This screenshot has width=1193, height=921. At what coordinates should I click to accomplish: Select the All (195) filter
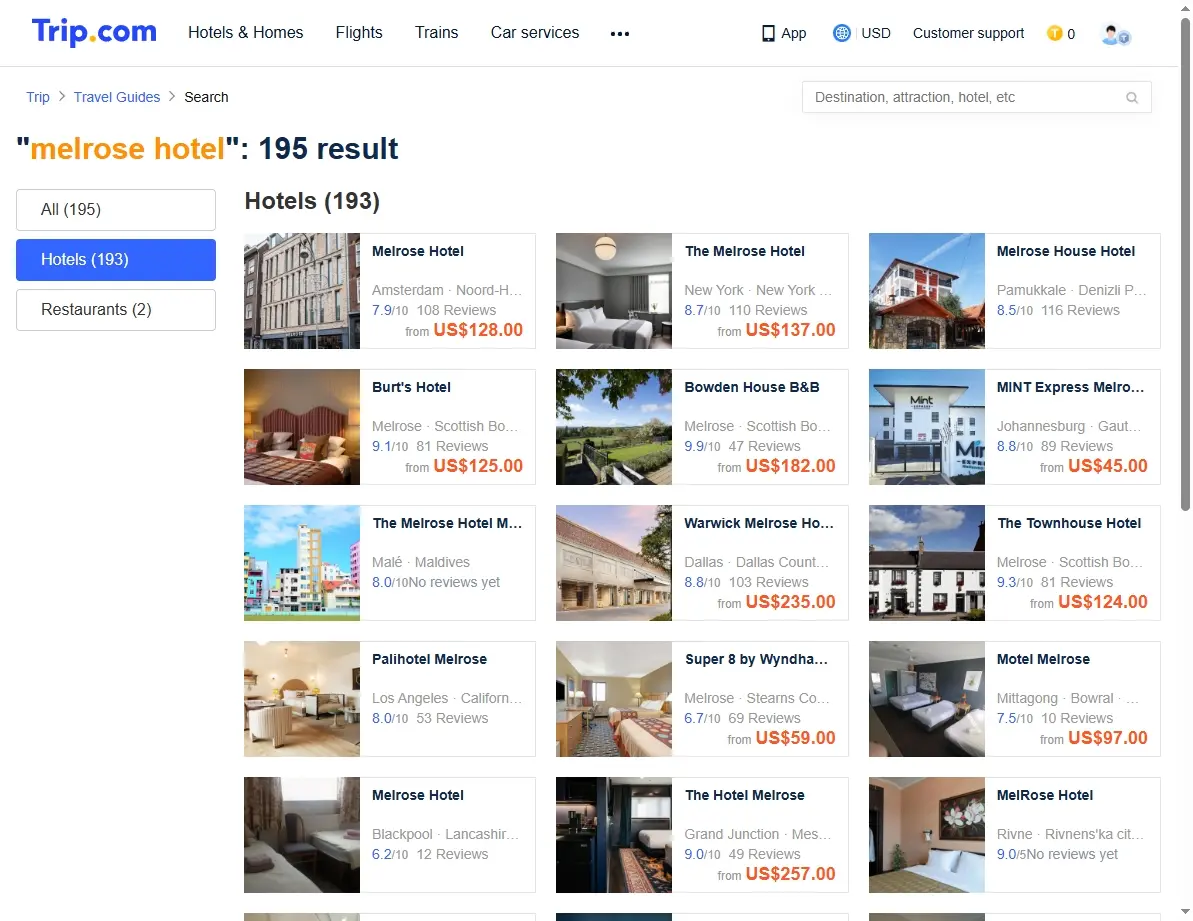click(x=116, y=209)
